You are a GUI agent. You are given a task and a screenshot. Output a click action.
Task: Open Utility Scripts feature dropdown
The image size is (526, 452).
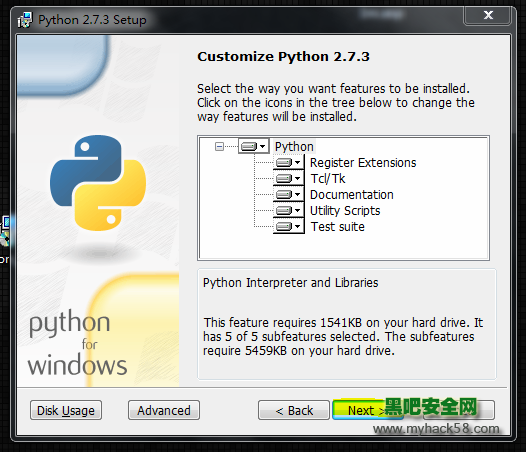pos(288,211)
